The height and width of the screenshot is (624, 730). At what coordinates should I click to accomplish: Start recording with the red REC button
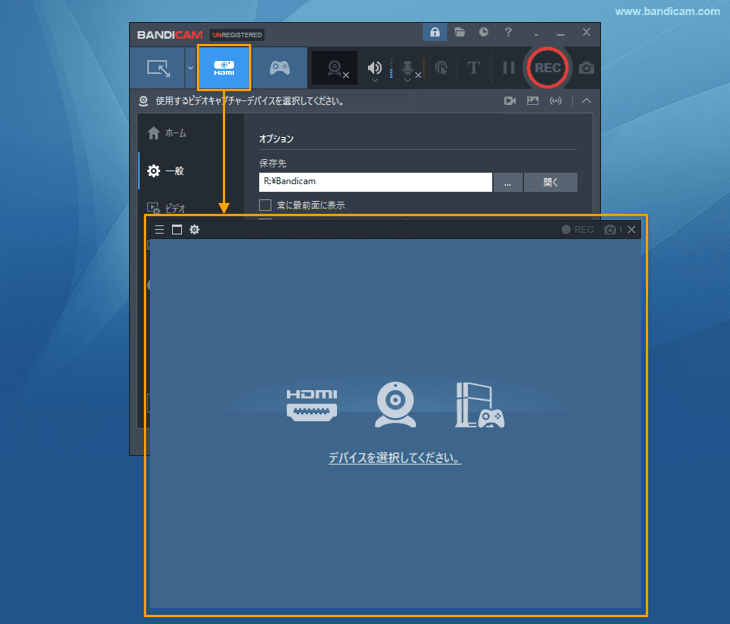pyautogui.click(x=548, y=68)
